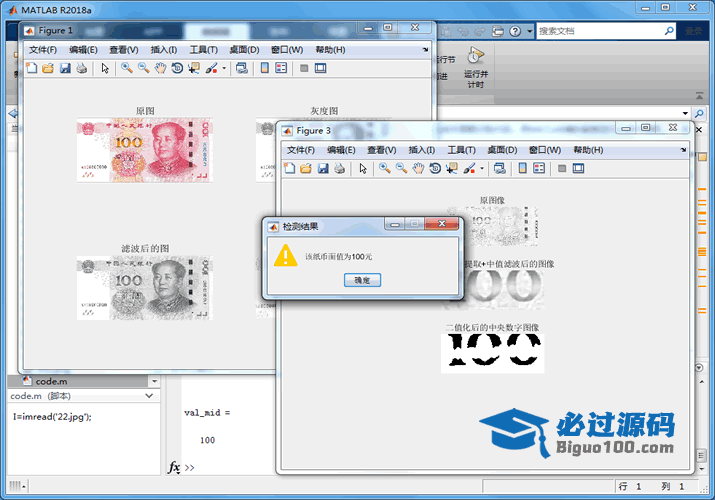Select Pan hand tool in Figure 3
This screenshot has height=500, width=715.
pos(418,169)
